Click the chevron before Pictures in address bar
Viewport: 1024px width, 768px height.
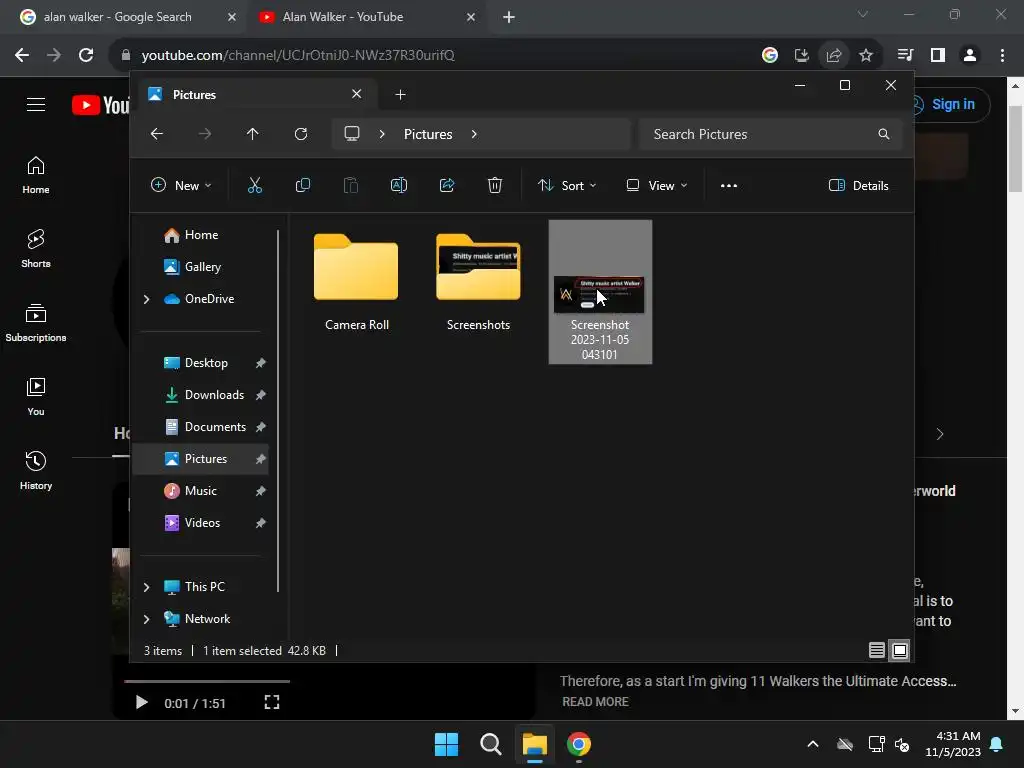pyautogui.click(x=382, y=134)
